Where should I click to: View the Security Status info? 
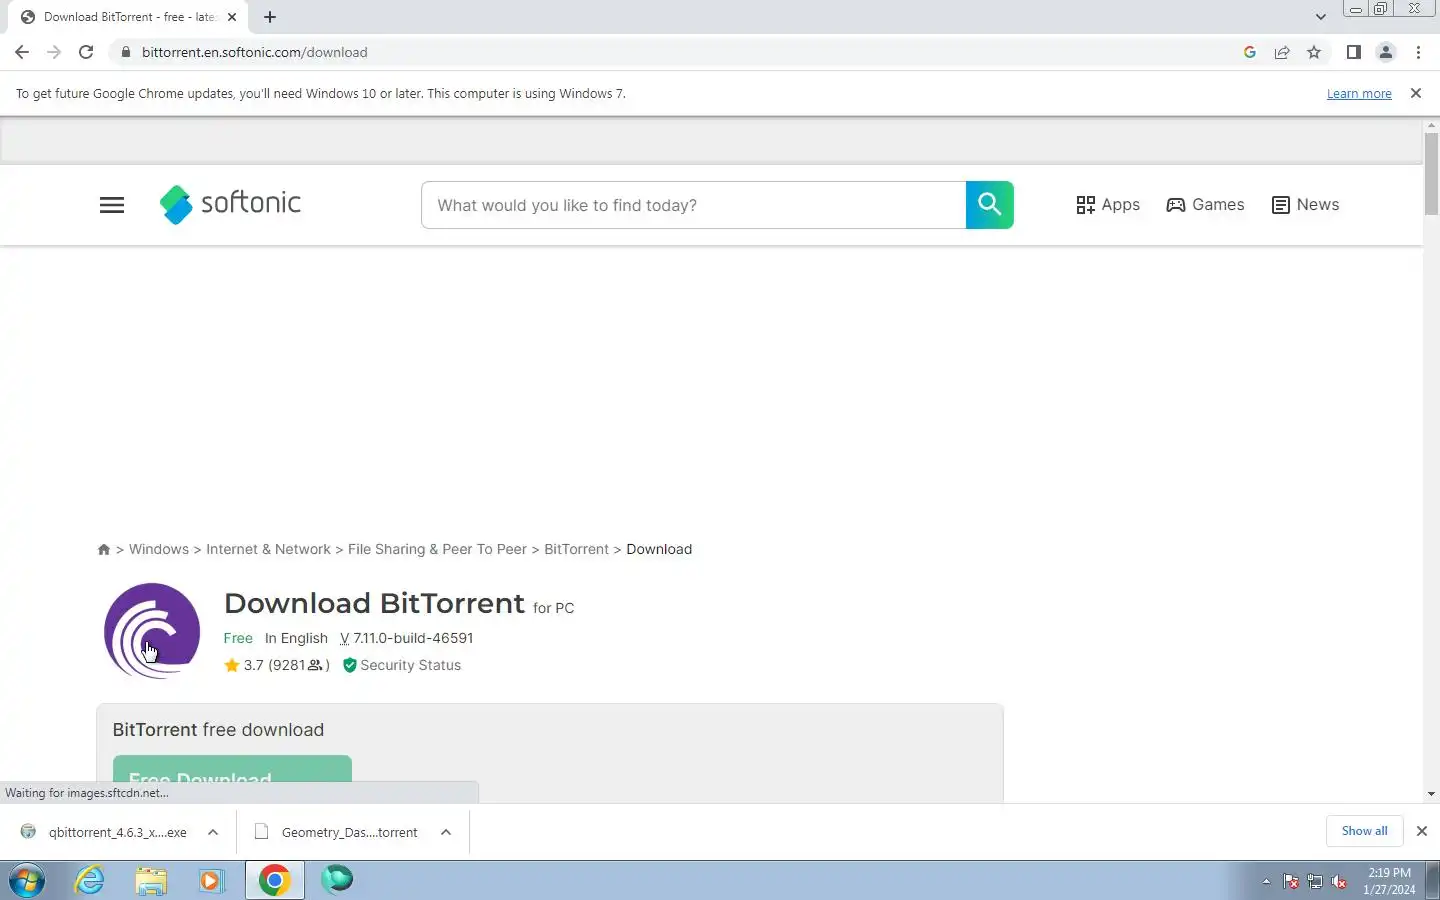pyautogui.click(x=402, y=665)
